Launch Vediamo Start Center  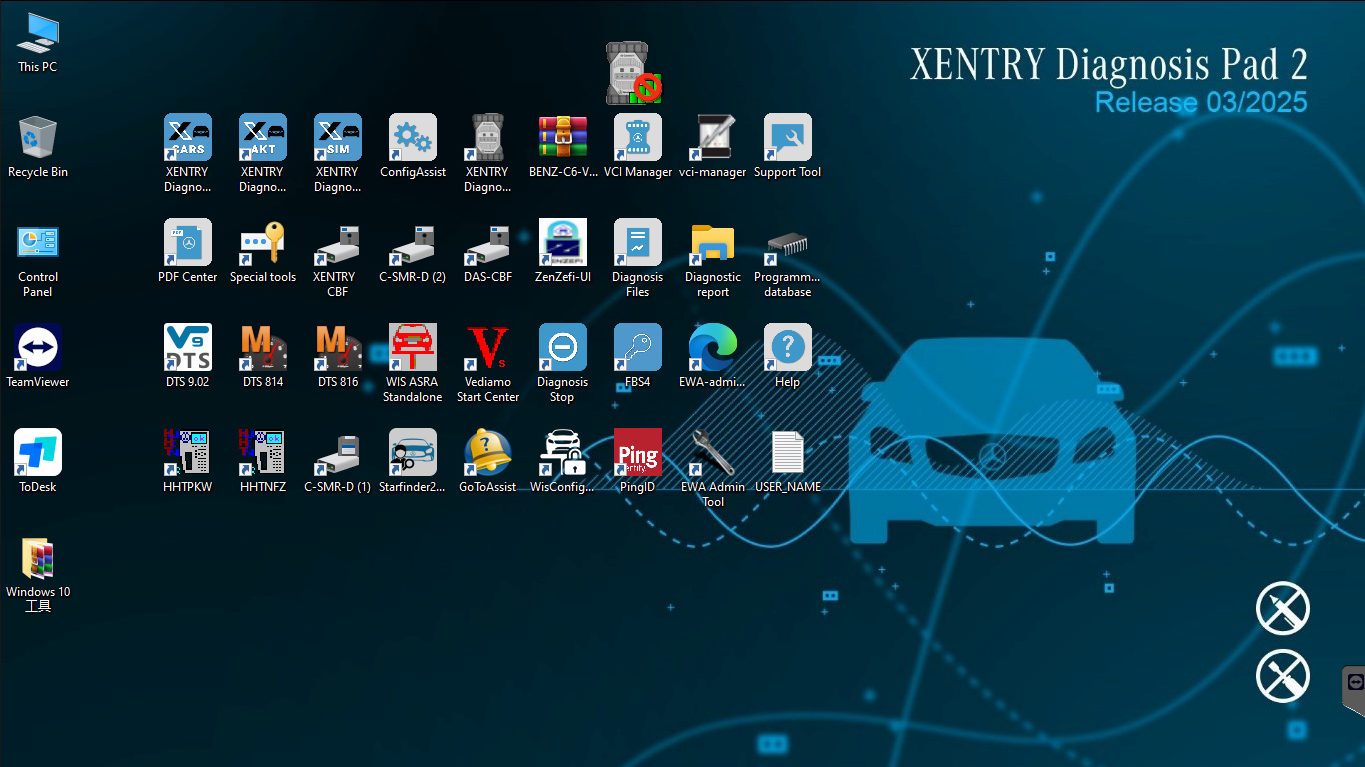(x=488, y=348)
